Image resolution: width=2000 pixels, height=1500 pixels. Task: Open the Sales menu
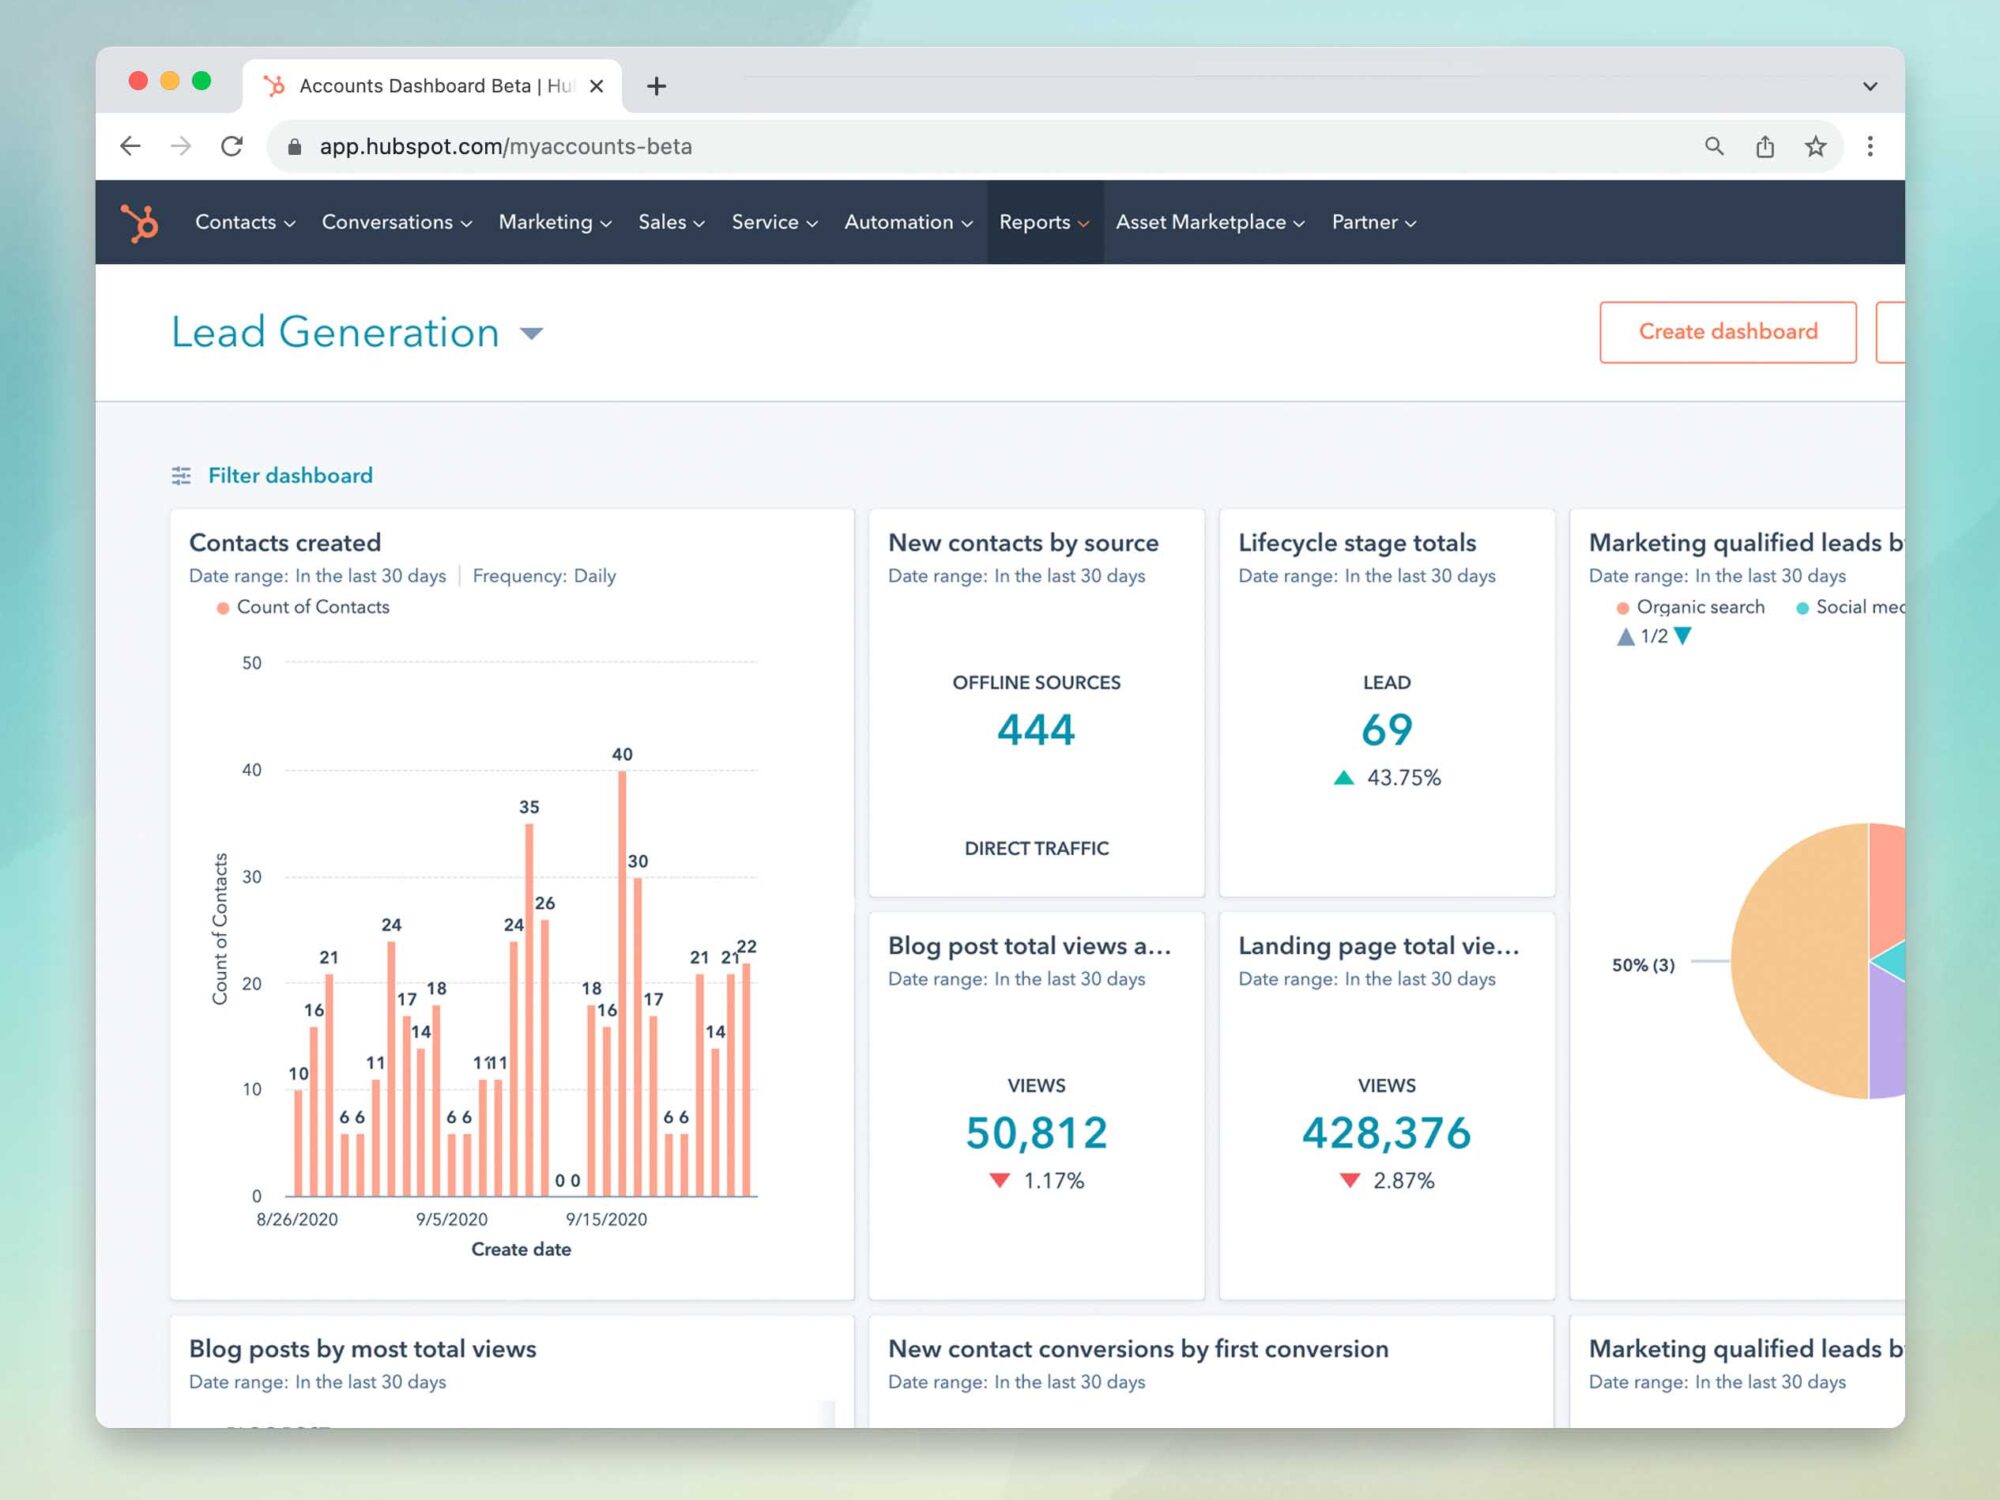[x=672, y=222]
